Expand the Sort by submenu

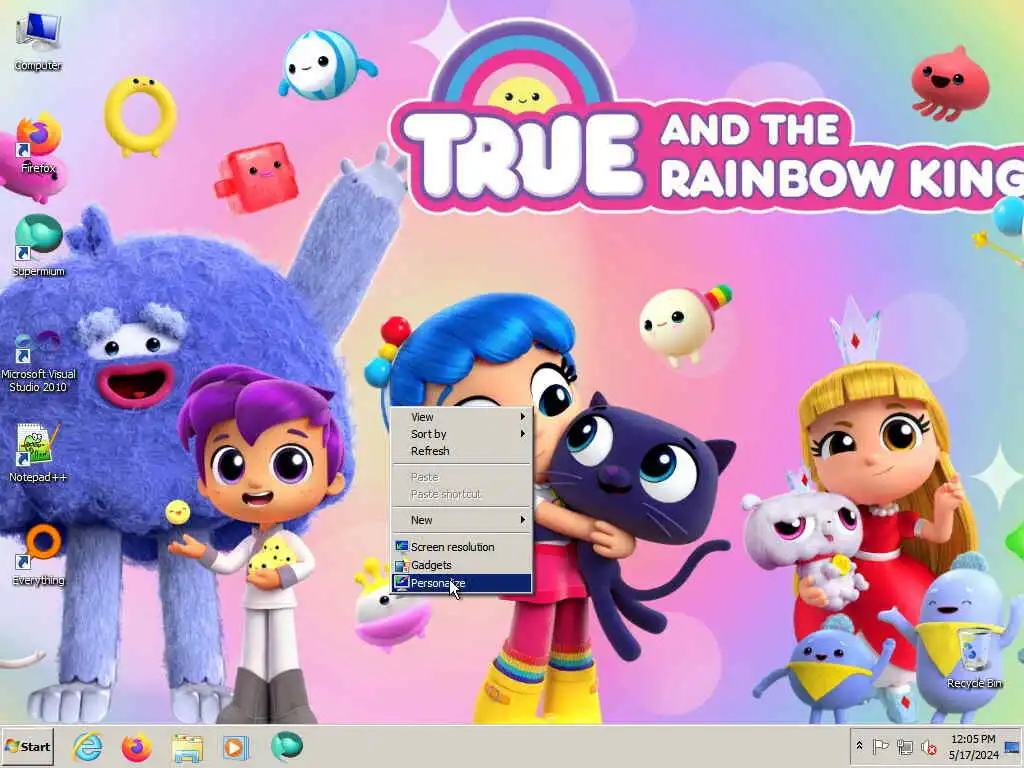(461, 434)
